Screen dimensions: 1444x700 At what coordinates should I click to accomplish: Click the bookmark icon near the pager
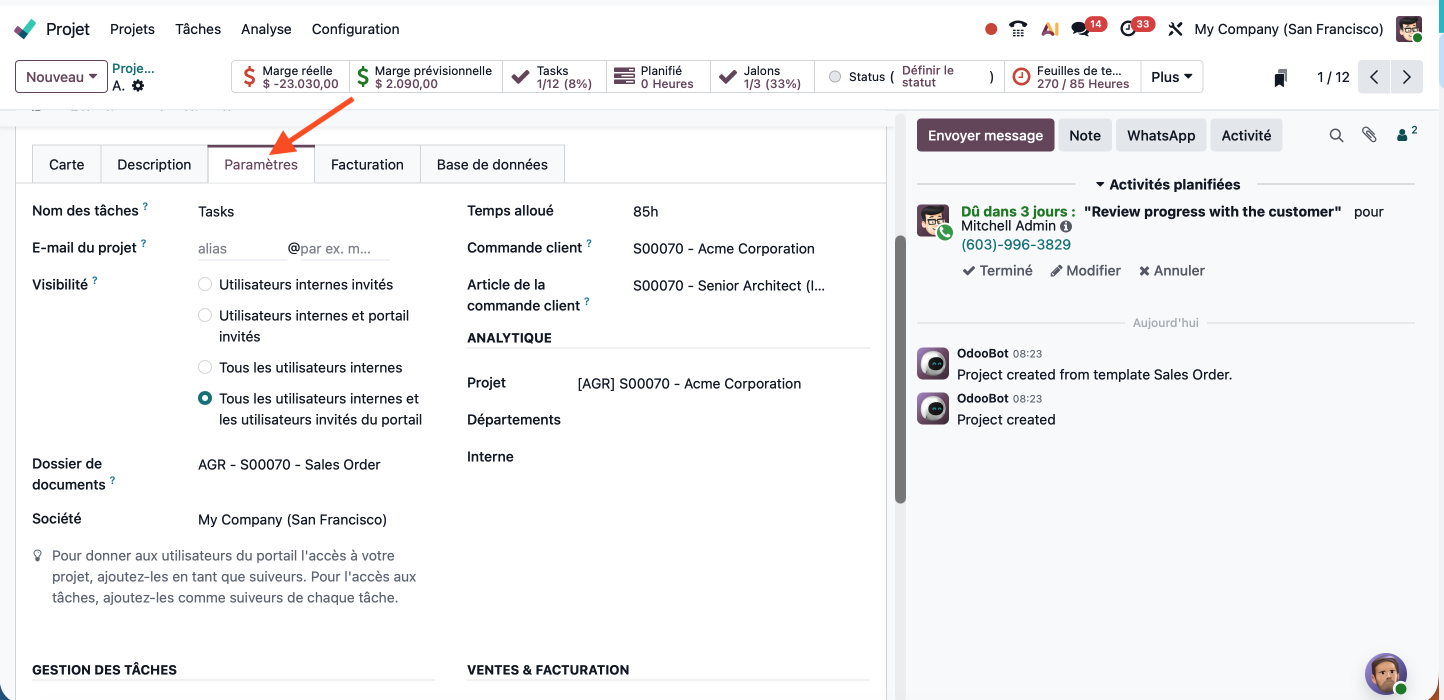pyautogui.click(x=1280, y=78)
